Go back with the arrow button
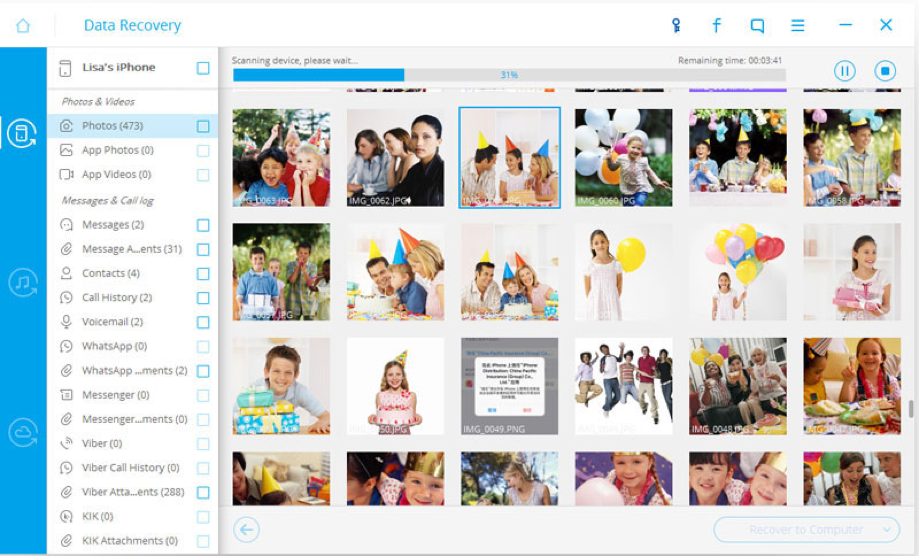The image size is (919, 556). click(x=246, y=530)
